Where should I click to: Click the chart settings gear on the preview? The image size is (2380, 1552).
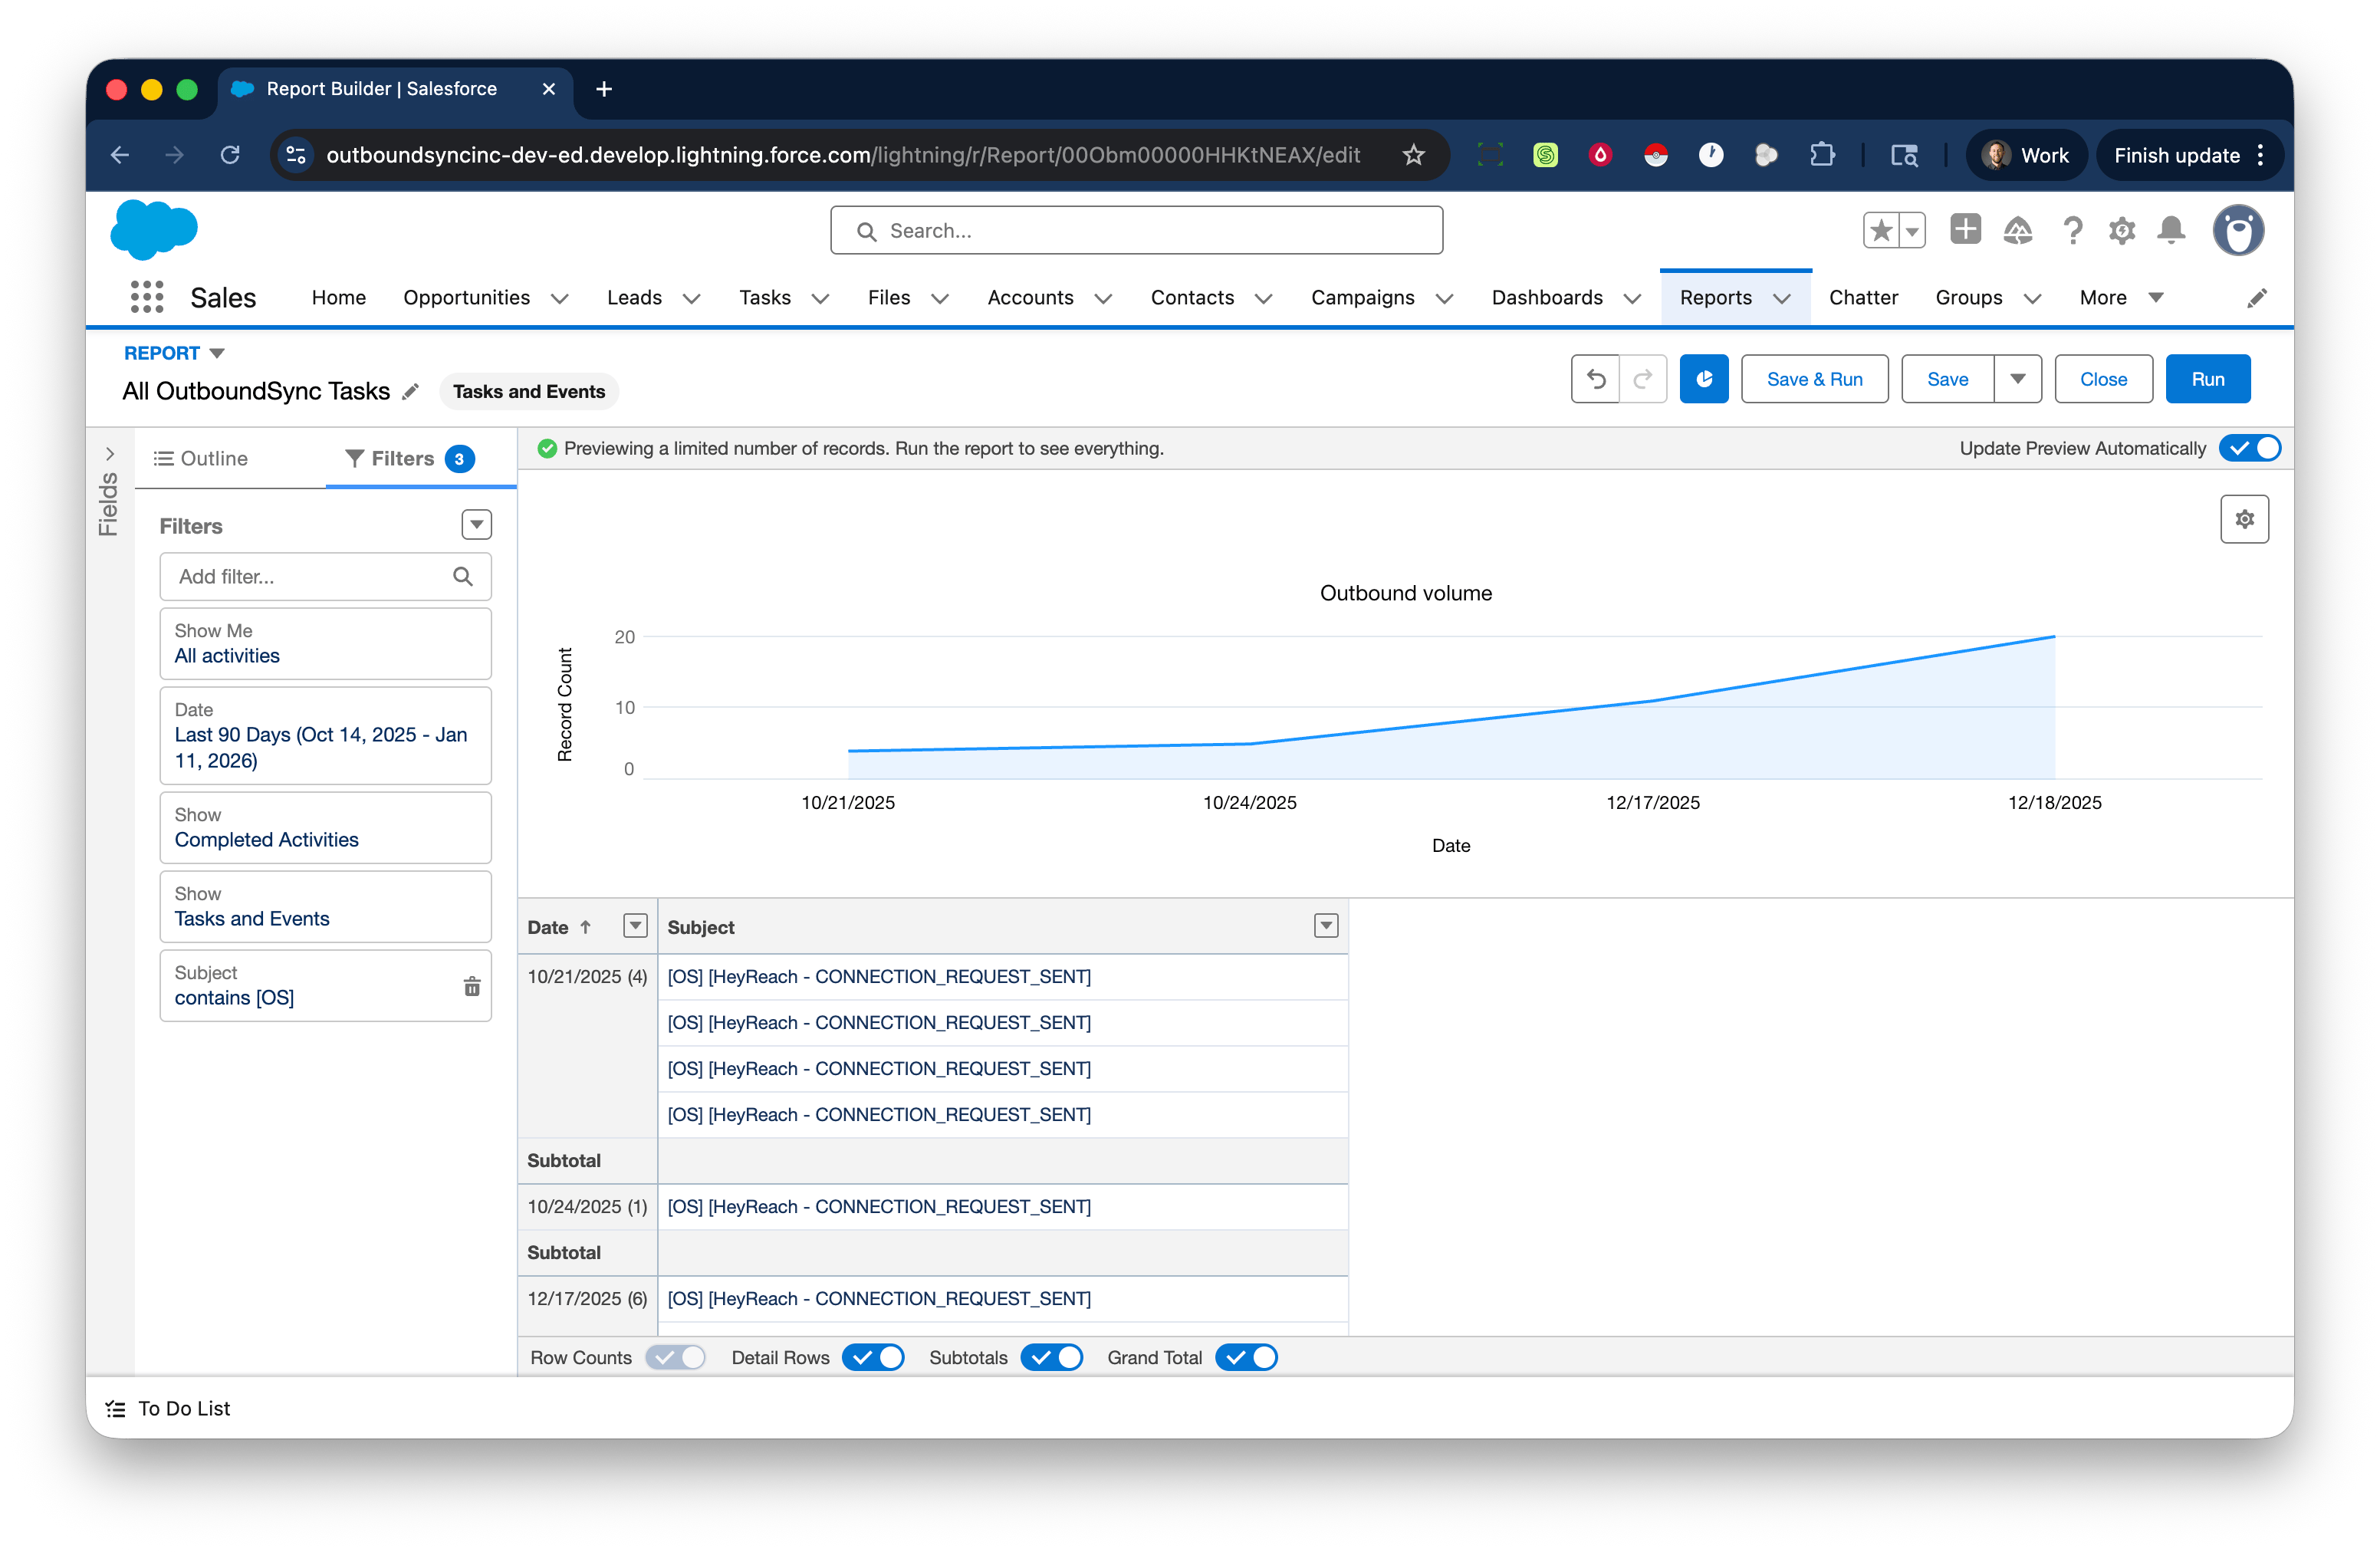pyautogui.click(x=2244, y=519)
